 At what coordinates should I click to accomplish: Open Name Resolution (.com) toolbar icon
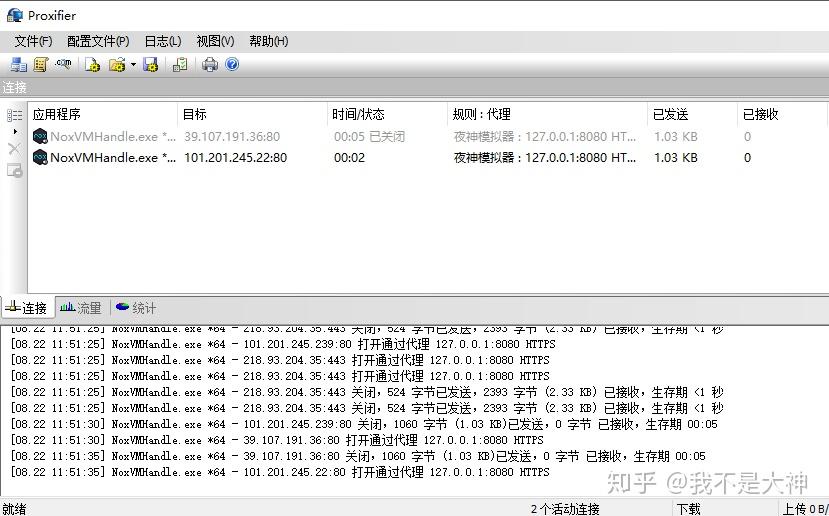(63, 64)
